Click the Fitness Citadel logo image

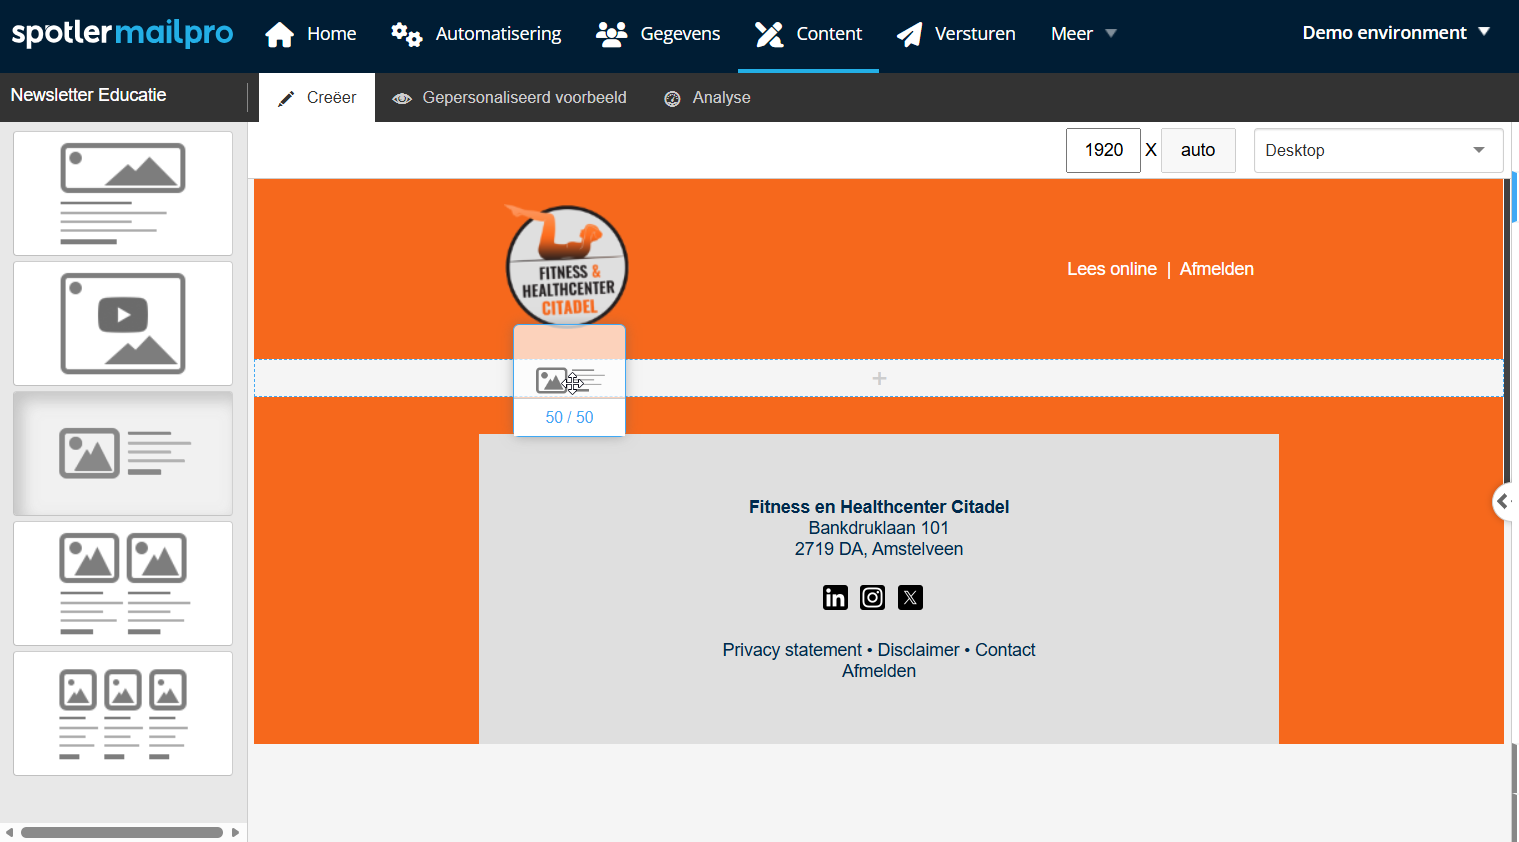(x=567, y=265)
